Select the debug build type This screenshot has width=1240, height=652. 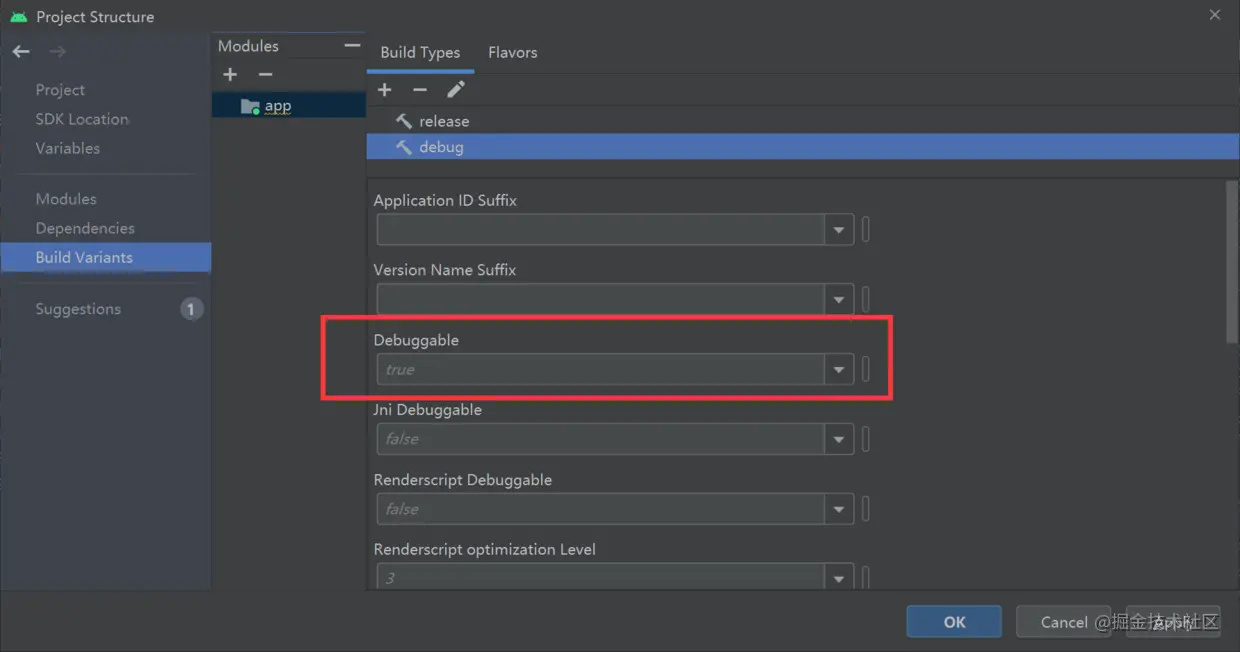tap(803, 147)
